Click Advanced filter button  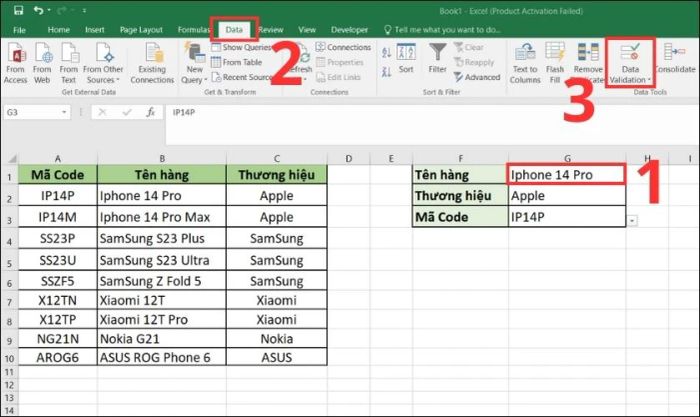point(477,77)
